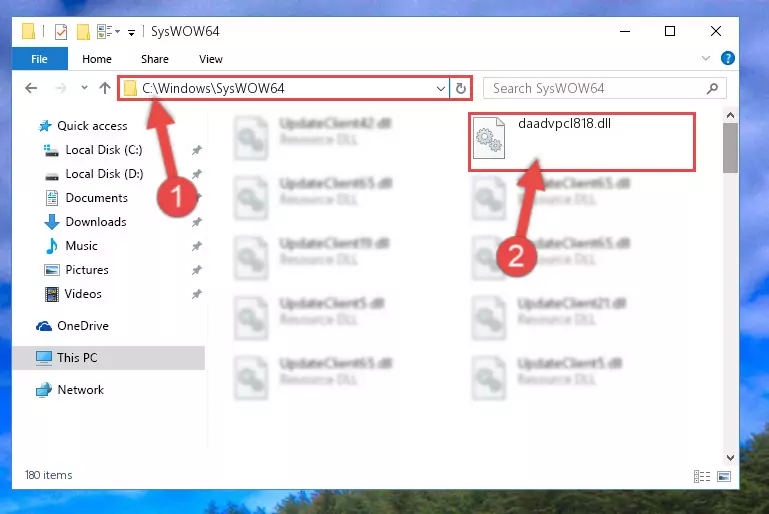Image resolution: width=769 pixels, height=514 pixels.
Task: Switch to Large icons view in status bar
Action: tap(724, 476)
